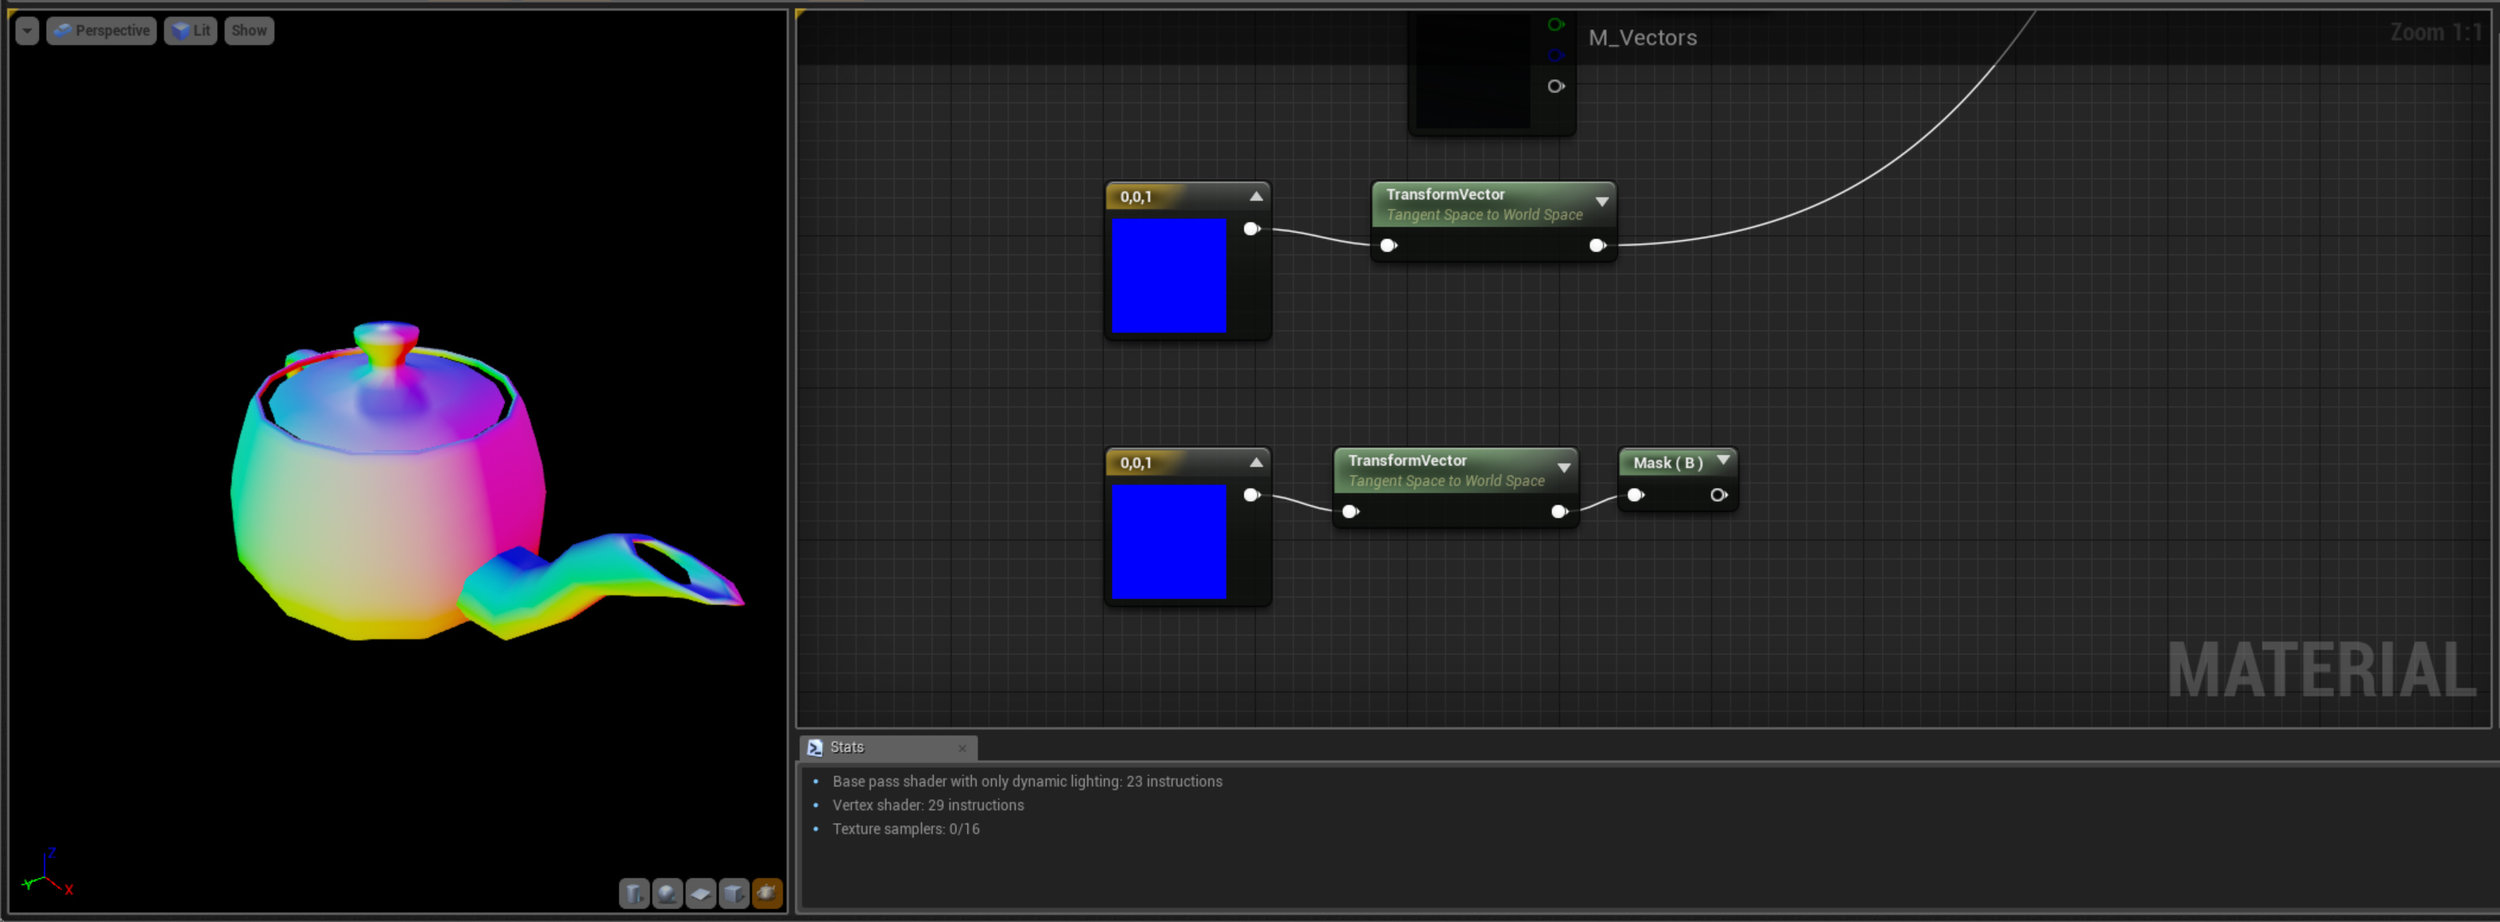Click the green output pin on top node
The image size is (2500, 922).
(x=1555, y=24)
